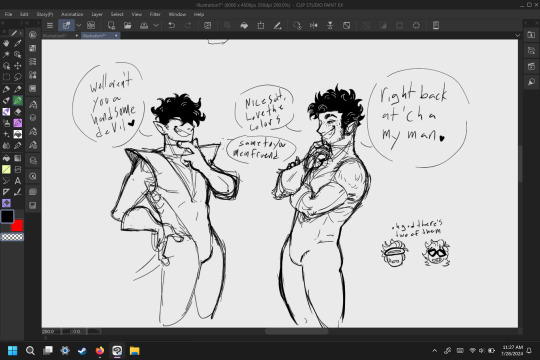Open the Layer menu
Screen dimensions: 540x360
point(97,14)
